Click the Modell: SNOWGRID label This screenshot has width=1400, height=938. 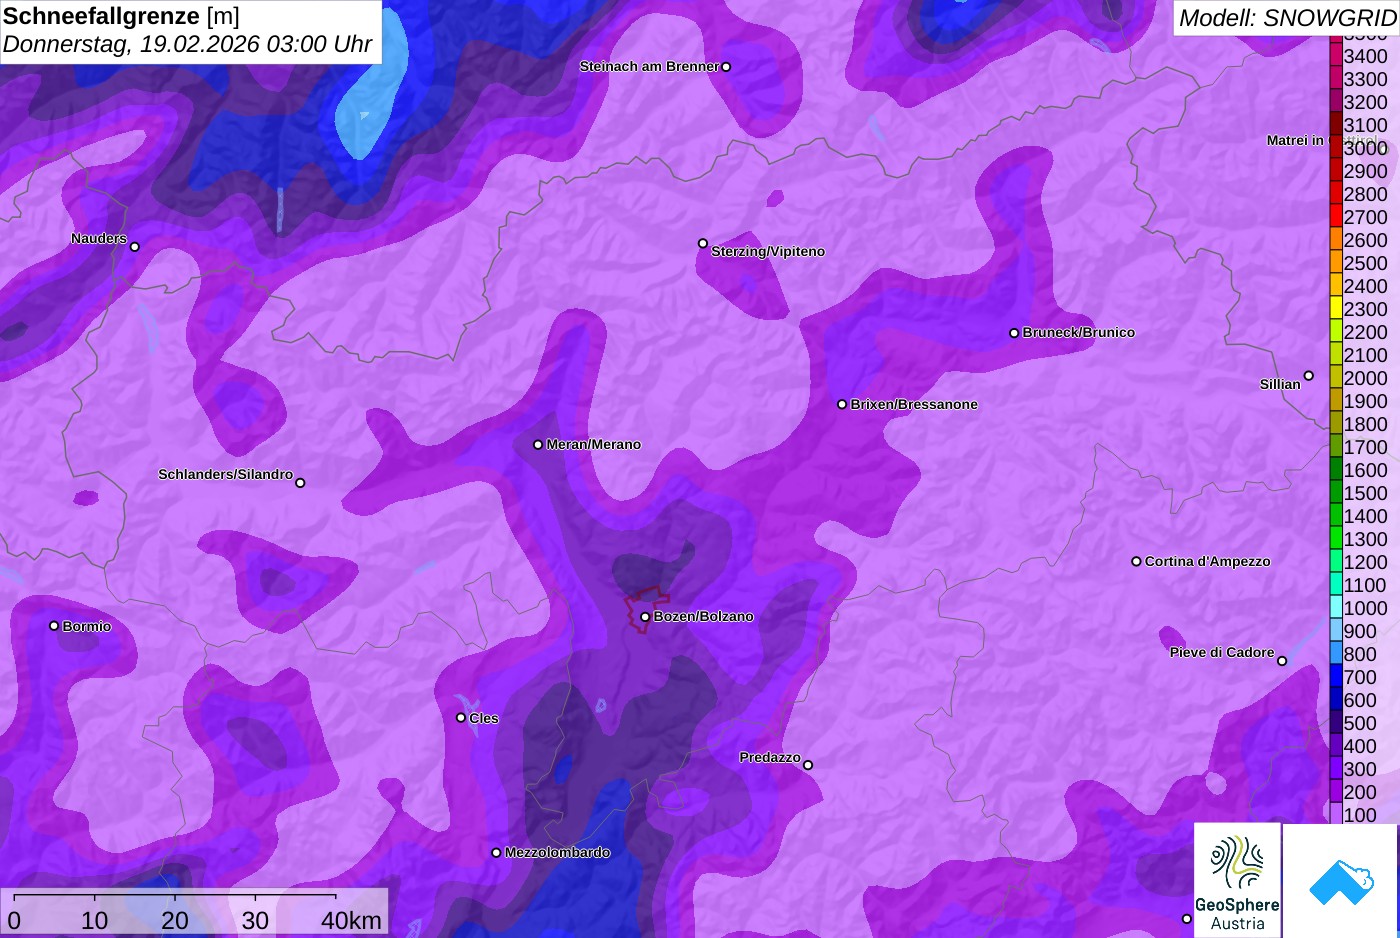pyautogui.click(x=1287, y=18)
